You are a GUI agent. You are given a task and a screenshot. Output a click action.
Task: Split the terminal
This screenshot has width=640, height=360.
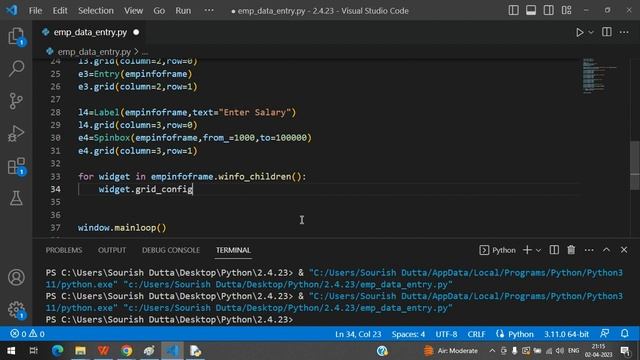pos(554,250)
